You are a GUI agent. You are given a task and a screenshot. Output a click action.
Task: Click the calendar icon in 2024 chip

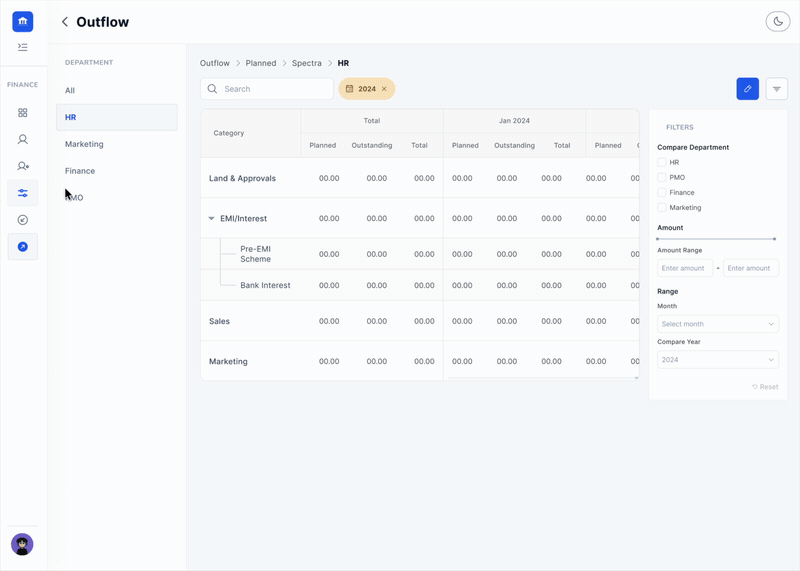[349, 89]
